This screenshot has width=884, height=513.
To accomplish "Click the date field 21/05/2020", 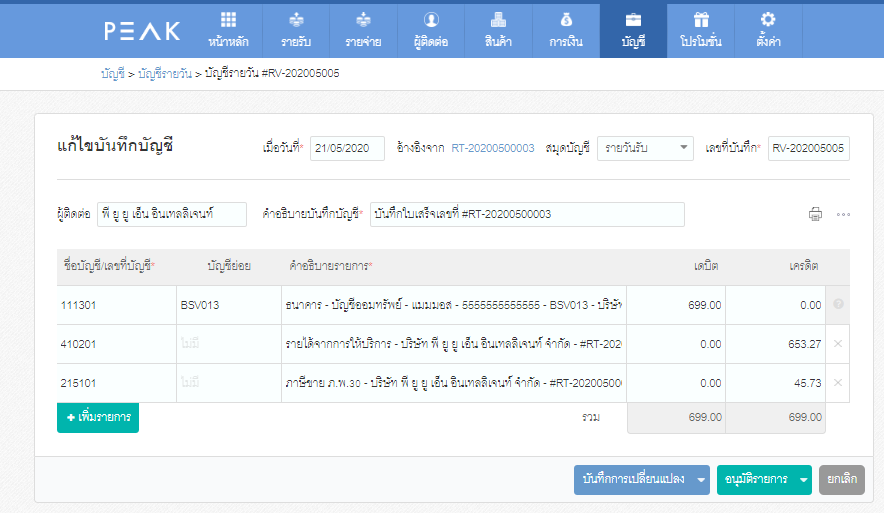I will (x=347, y=148).
